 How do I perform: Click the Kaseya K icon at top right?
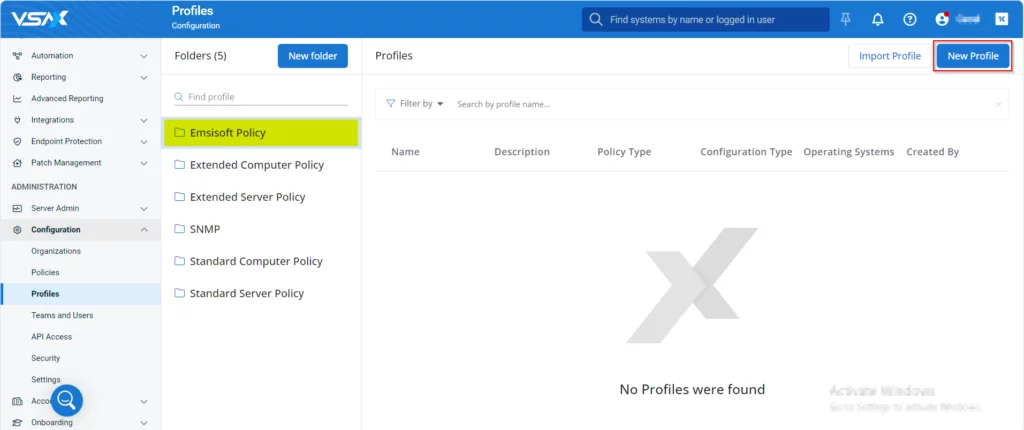coord(1001,19)
